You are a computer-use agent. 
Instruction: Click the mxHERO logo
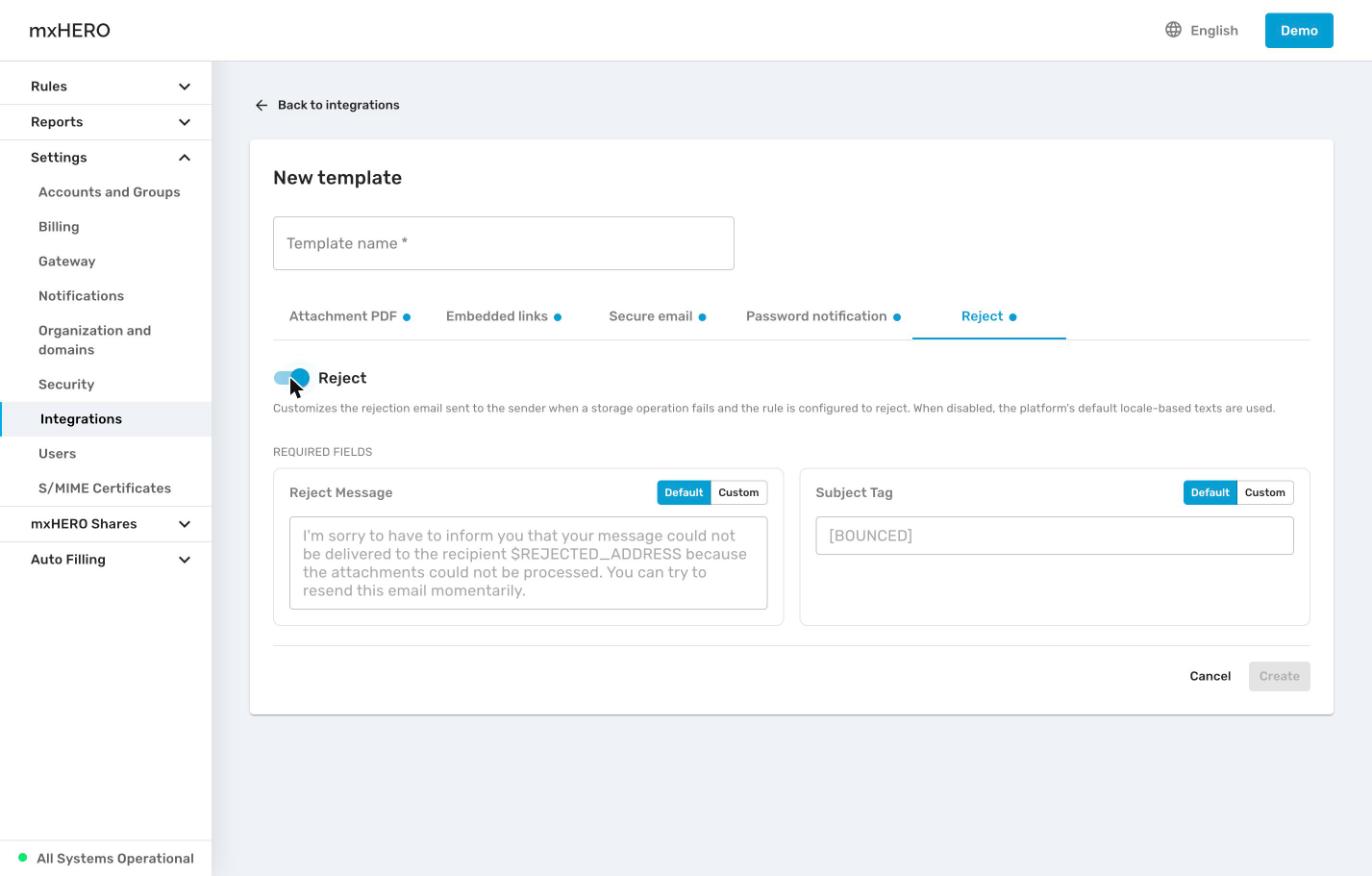[x=69, y=30]
